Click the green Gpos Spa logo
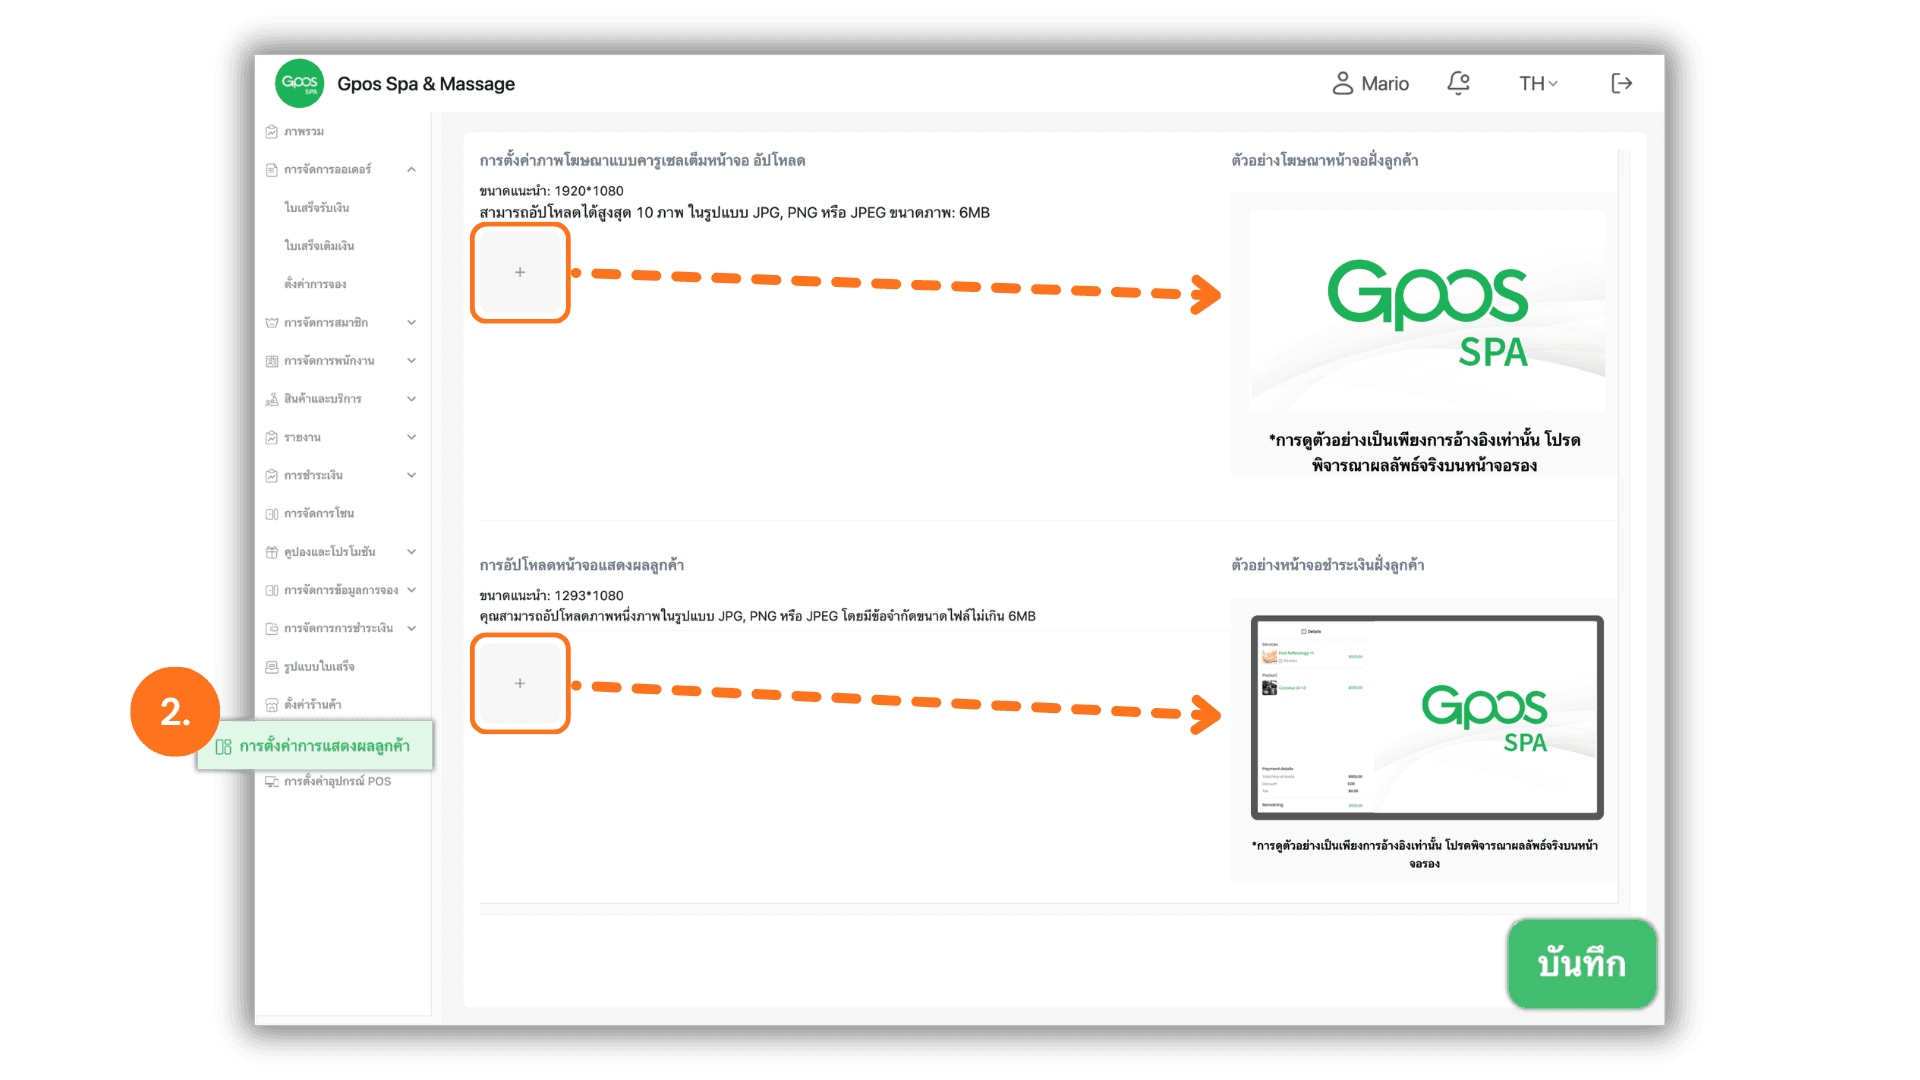This screenshot has width=1920, height=1080. tap(299, 83)
